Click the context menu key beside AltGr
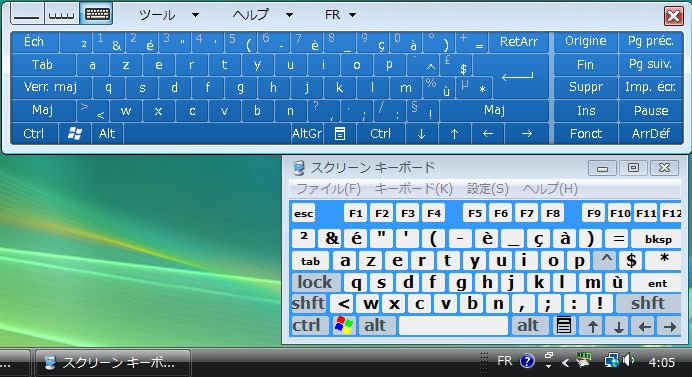Viewport: 692px width, 377px height. 339,133
